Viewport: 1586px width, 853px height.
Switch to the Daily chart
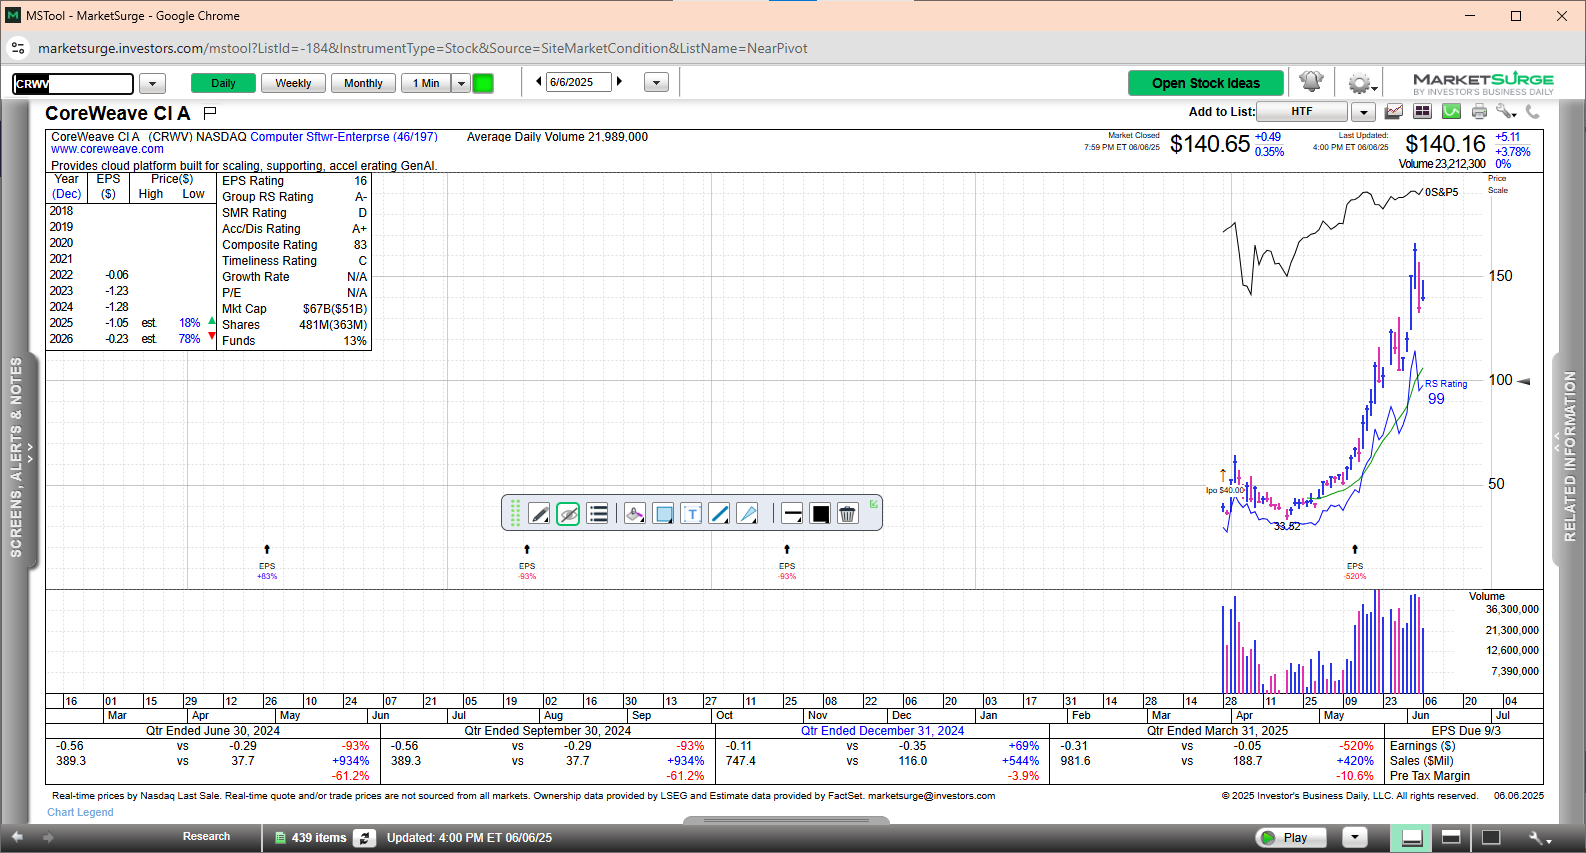tap(223, 83)
